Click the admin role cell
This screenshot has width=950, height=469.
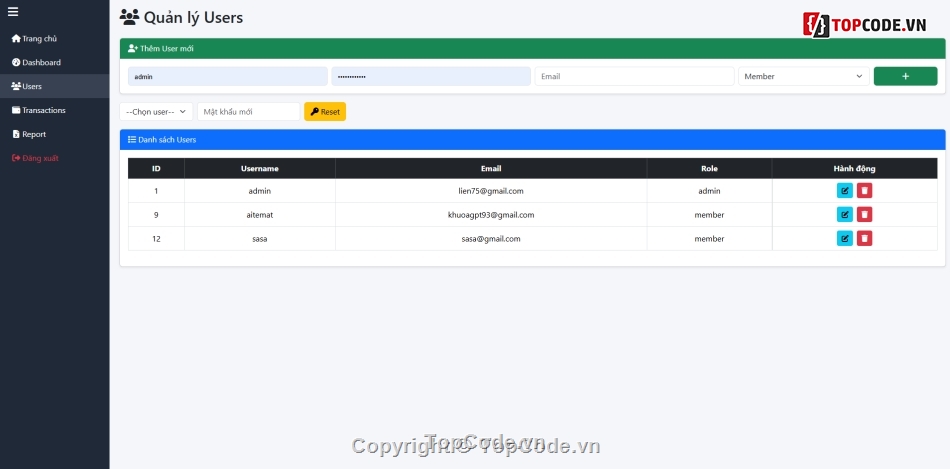point(709,191)
